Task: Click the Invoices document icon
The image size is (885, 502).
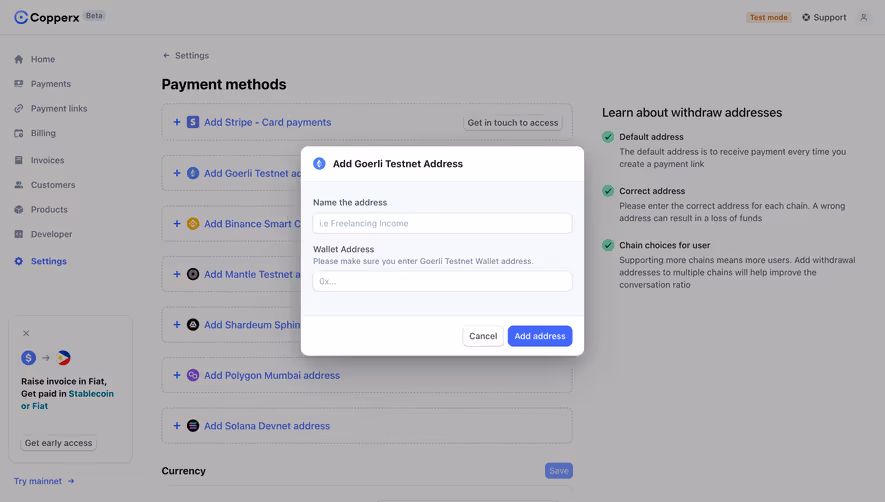Action: 19,160
